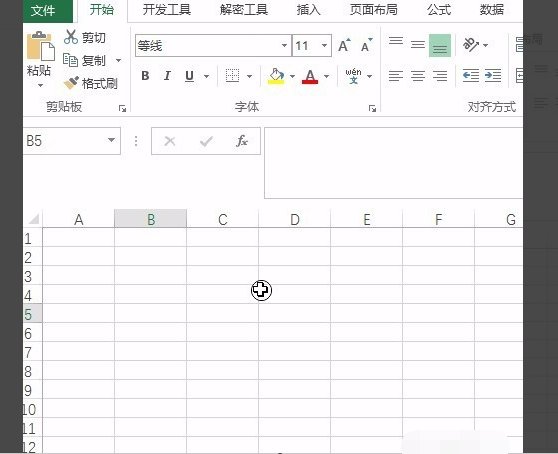Viewport: 558px width, 454px height.
Task: Open the Name Box dropdown arrow
Action: tap(111, 140)
